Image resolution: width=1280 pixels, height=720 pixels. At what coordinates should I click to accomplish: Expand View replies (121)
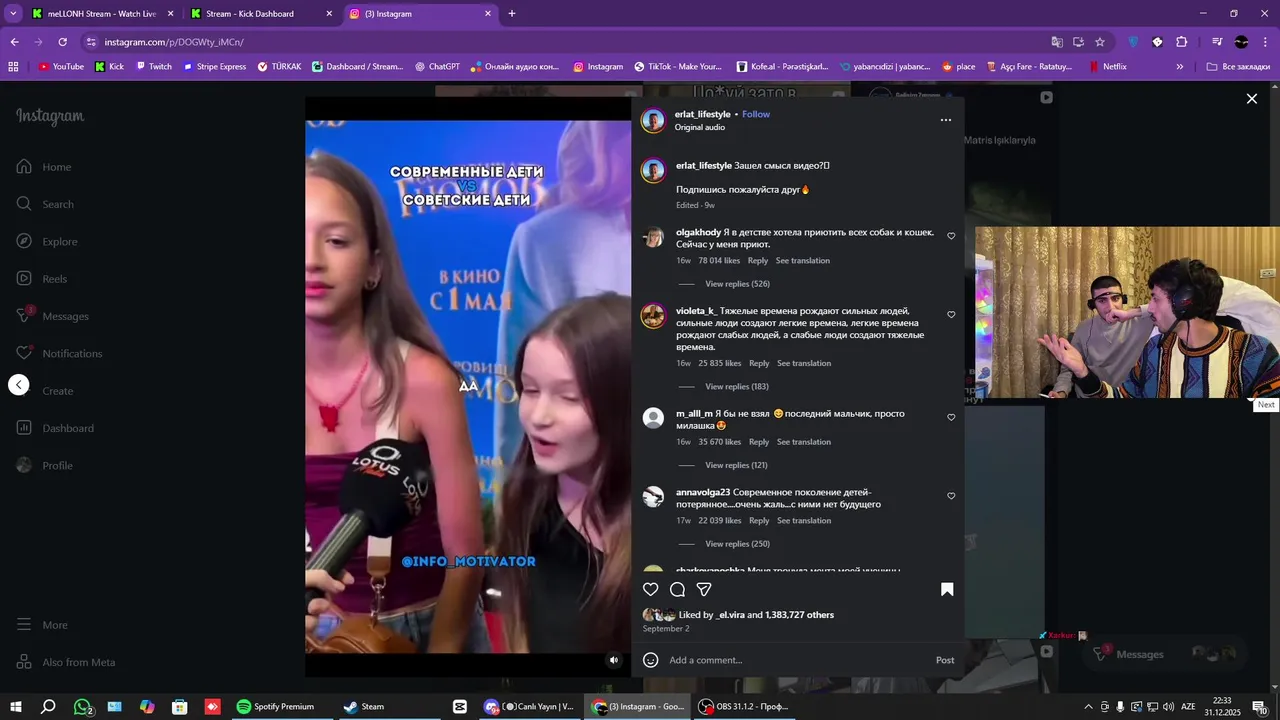pos(736,465)
